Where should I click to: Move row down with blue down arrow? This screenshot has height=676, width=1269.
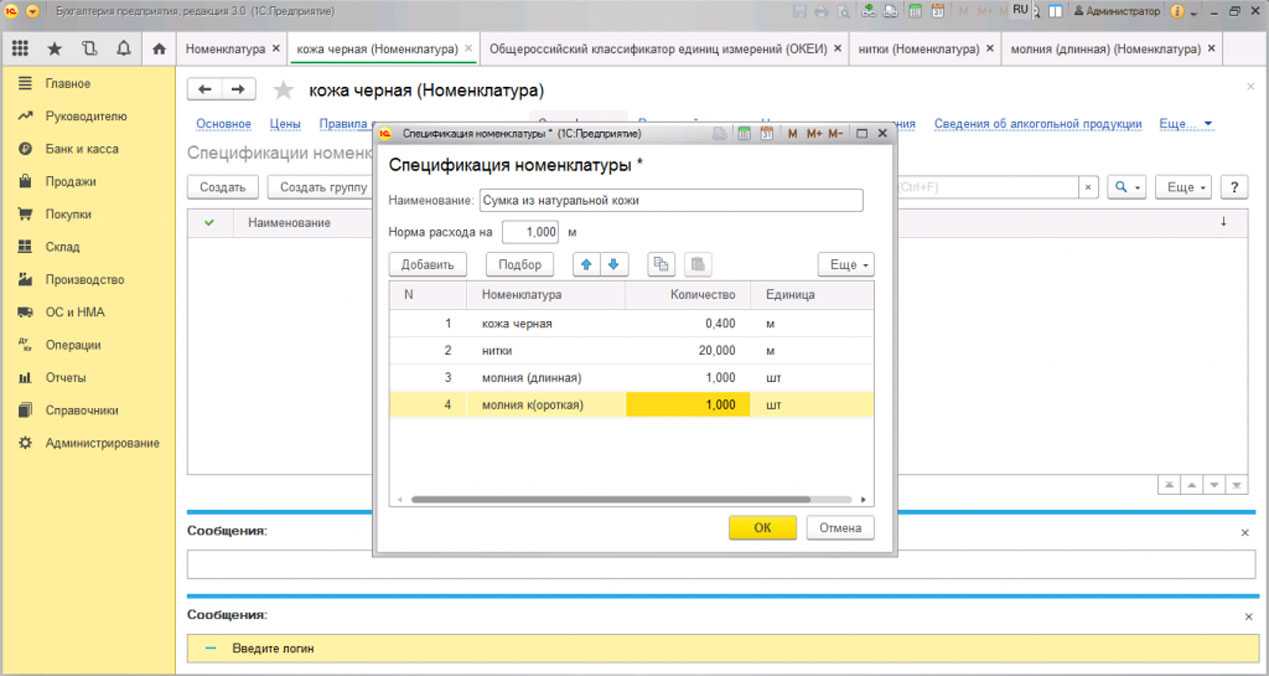(x=613, y=264)
